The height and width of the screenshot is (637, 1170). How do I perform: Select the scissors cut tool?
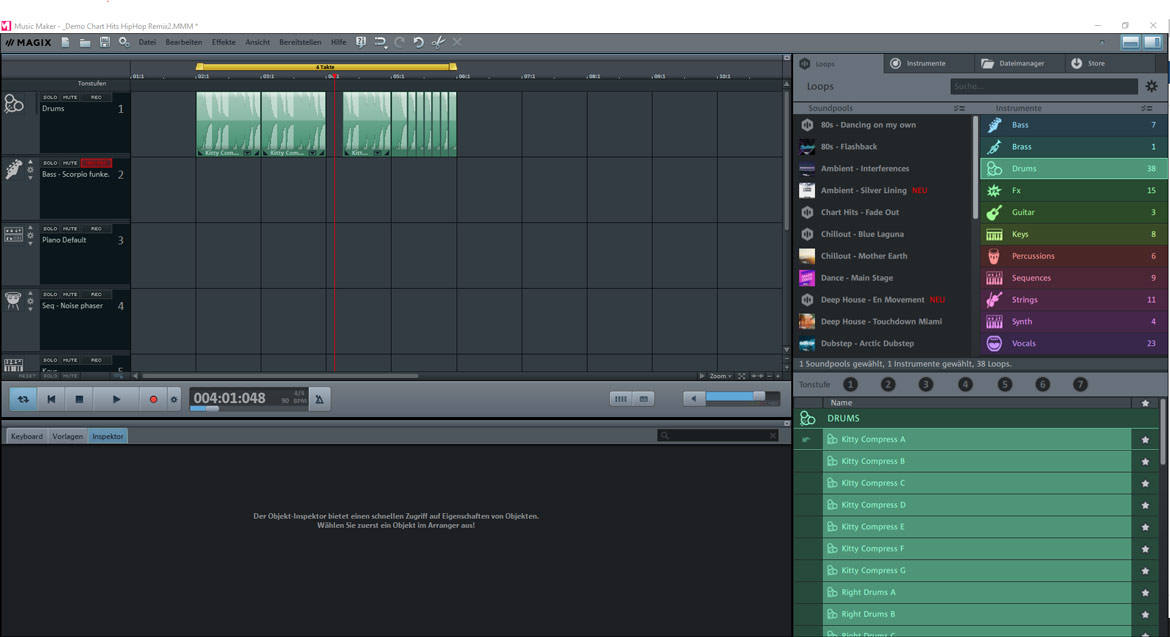(438, 43)
